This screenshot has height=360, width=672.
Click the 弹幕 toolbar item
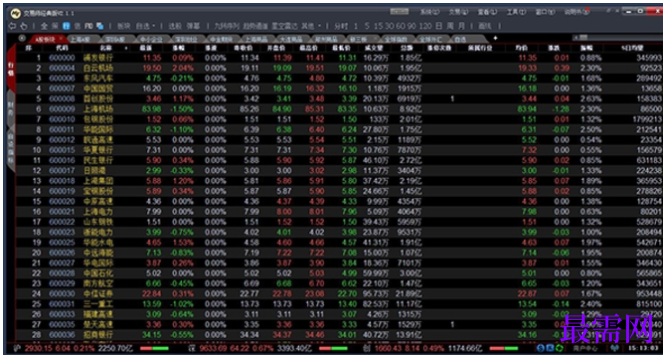[193, 26]
